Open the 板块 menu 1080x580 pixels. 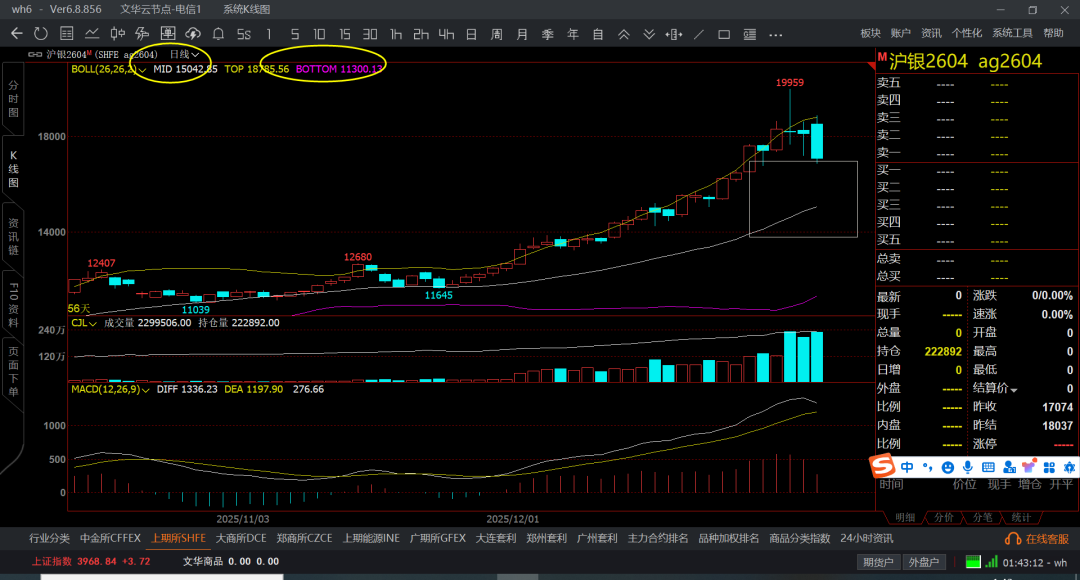pyautogui.click(x=871, y=33)
